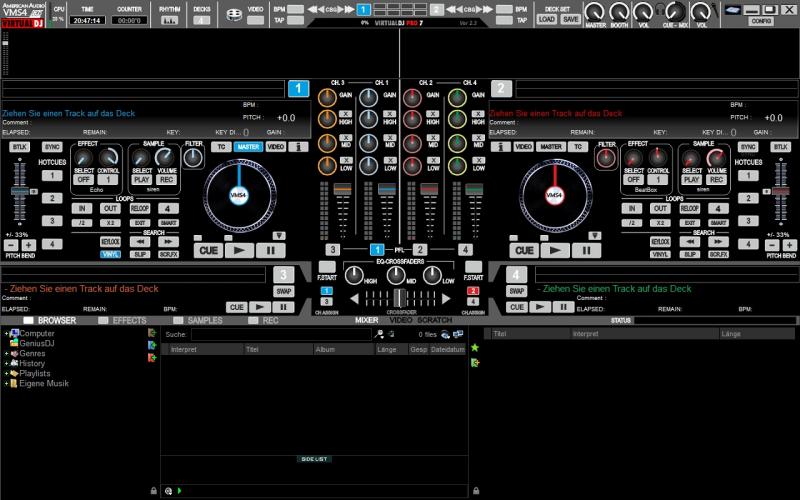Toggle effect OFF button on deck 1
Screen dimensions: 800x500
tap(83, 180)
